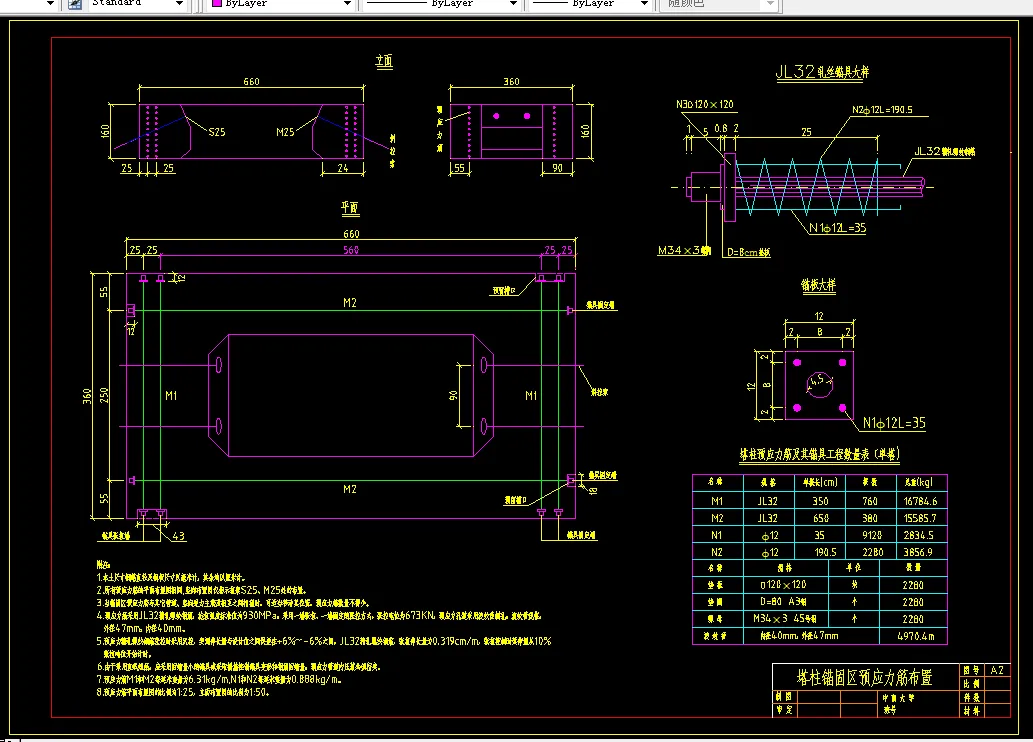The height and width of the screenshot is (742, 1033).
Task: Select the upper M2 tendon label in plan
Action: (x=350, y=302)
